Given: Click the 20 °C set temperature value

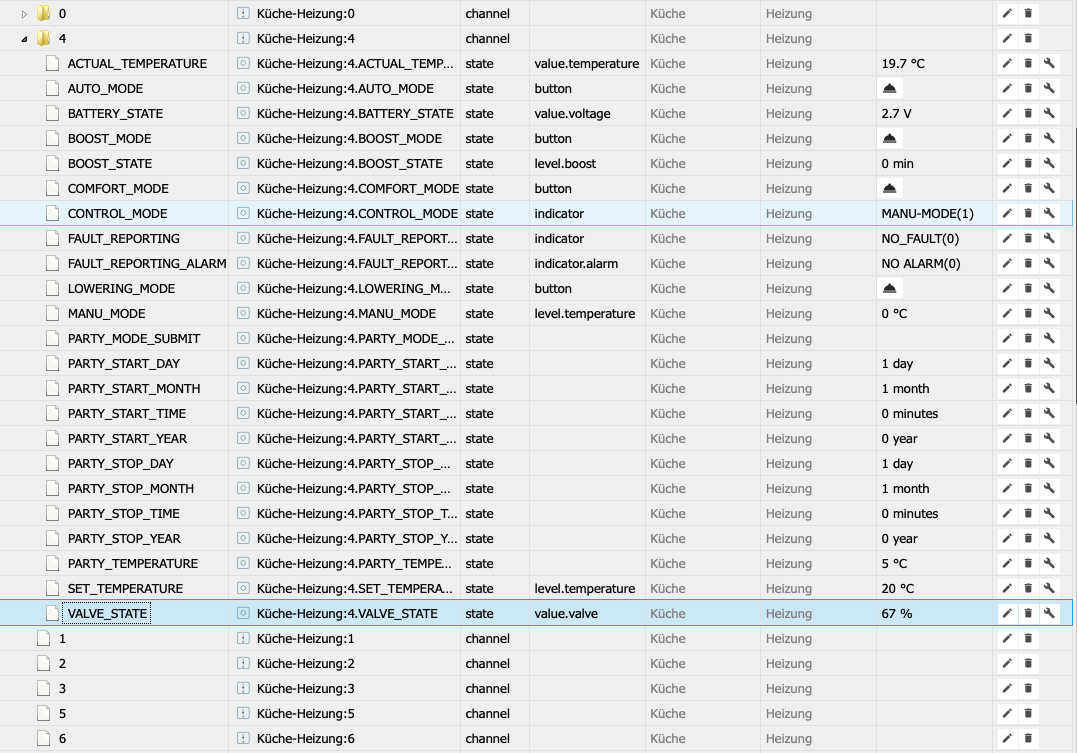Looking at the screenshot, I should (x=897, y=589).
